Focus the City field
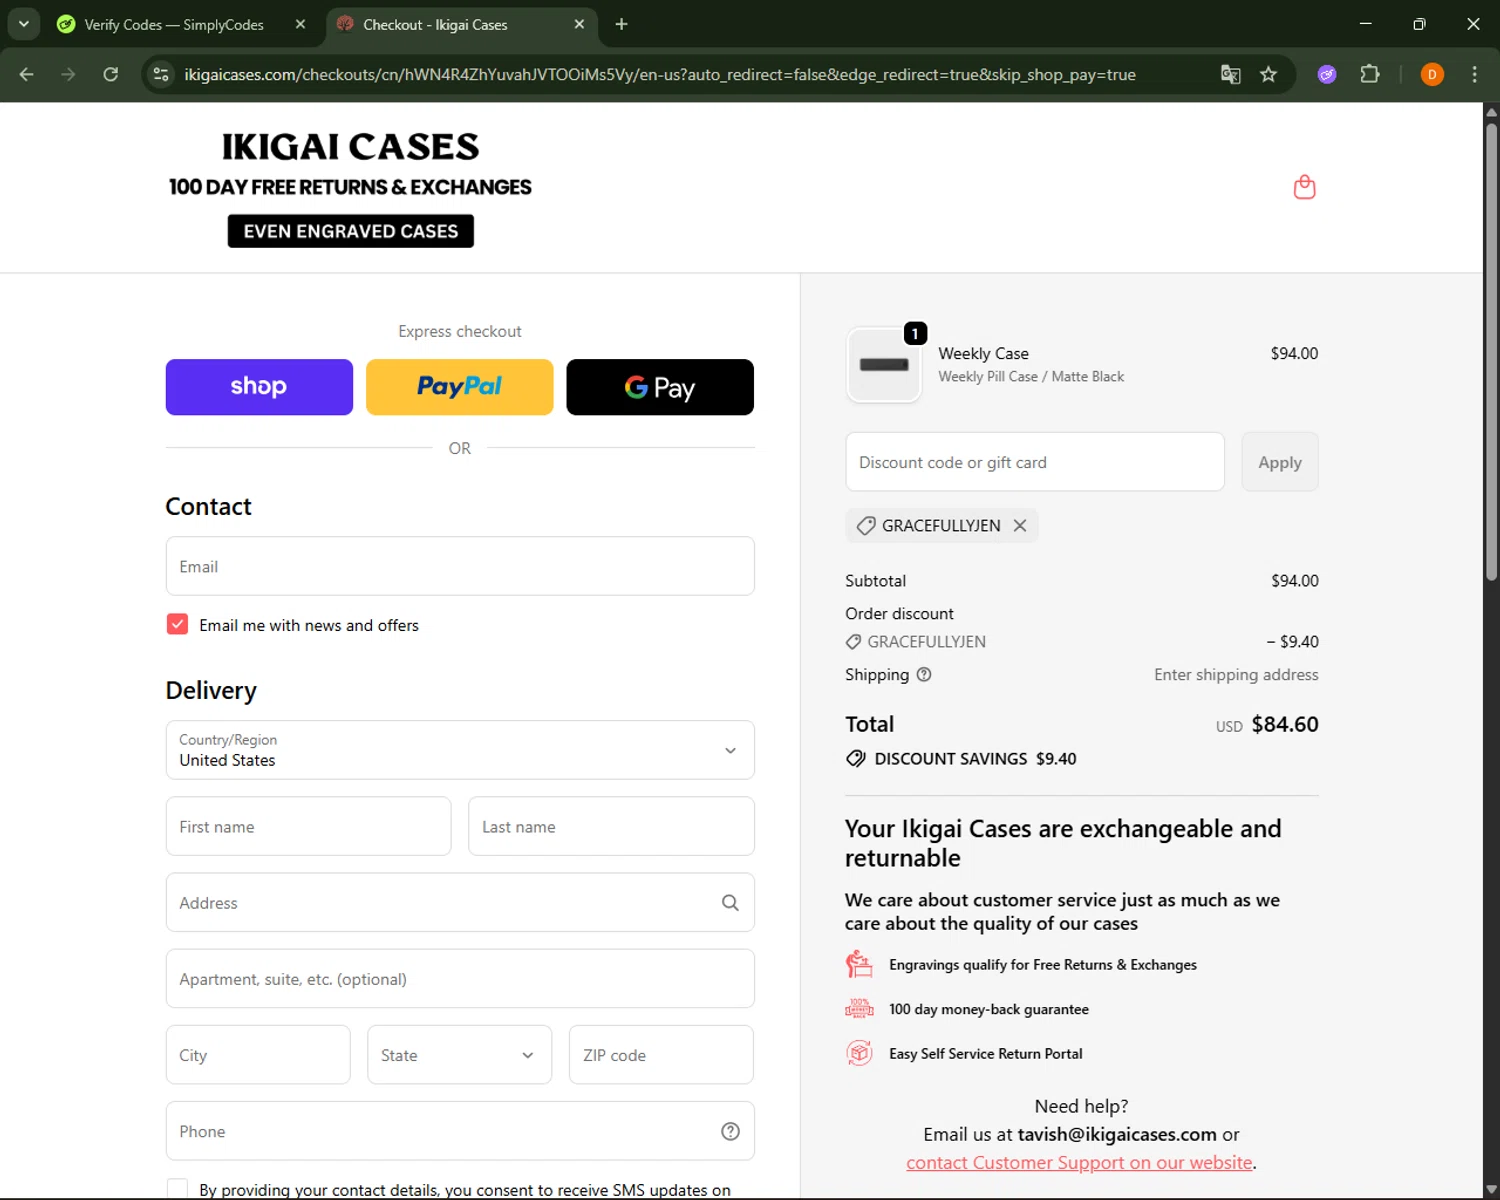 (258, 1055)
